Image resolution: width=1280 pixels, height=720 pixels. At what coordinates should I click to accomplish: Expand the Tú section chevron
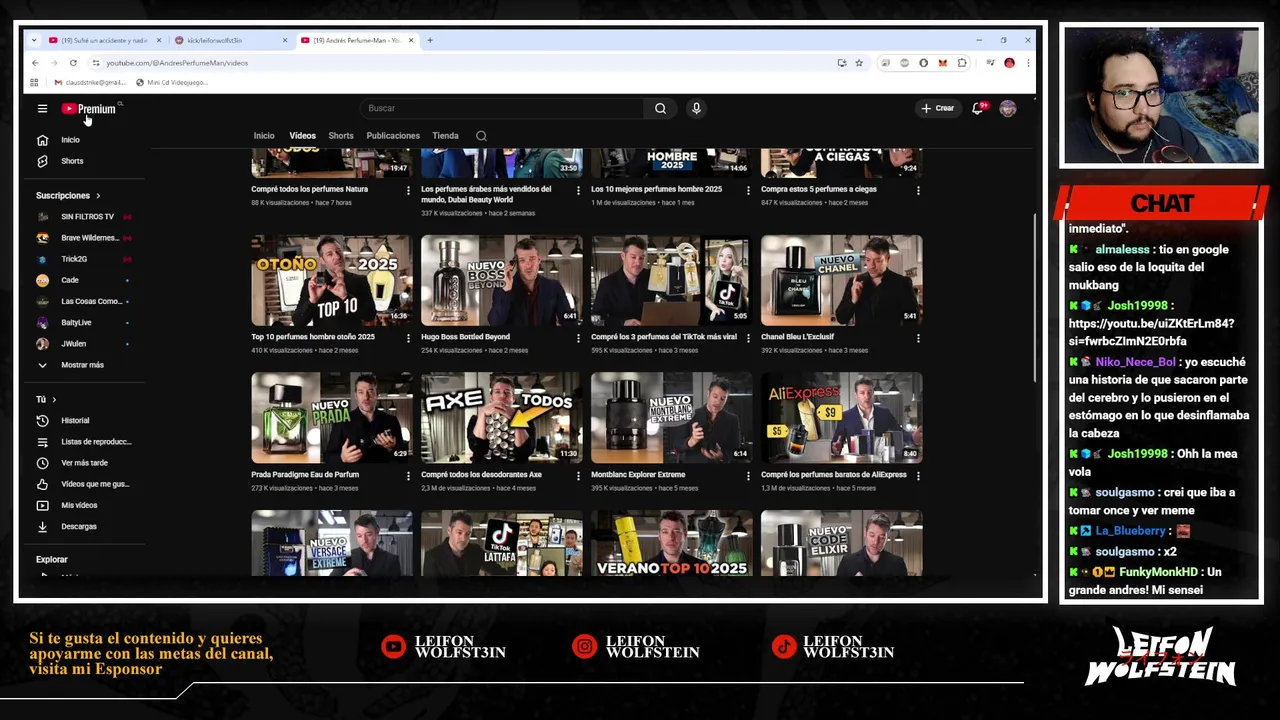pyautogui.click(x=54, y=400)
